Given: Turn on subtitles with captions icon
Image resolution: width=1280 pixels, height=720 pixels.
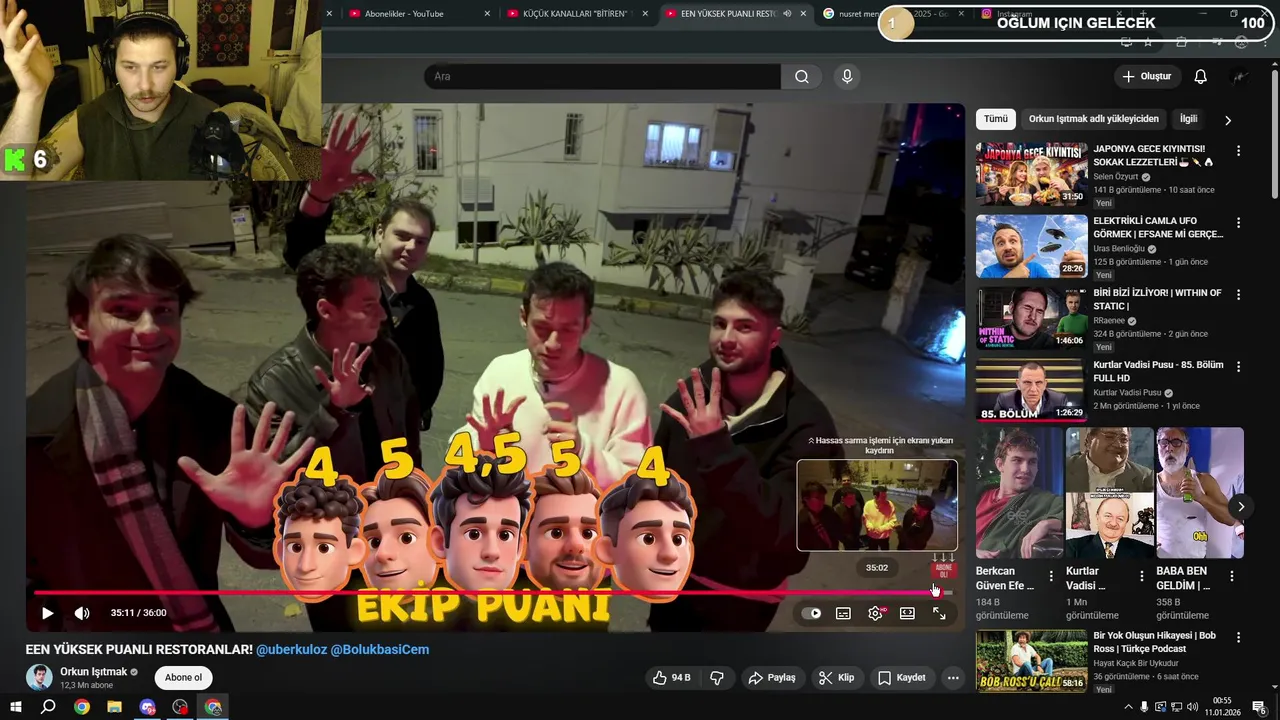Looking at the screenshot, I should point(843,614).
